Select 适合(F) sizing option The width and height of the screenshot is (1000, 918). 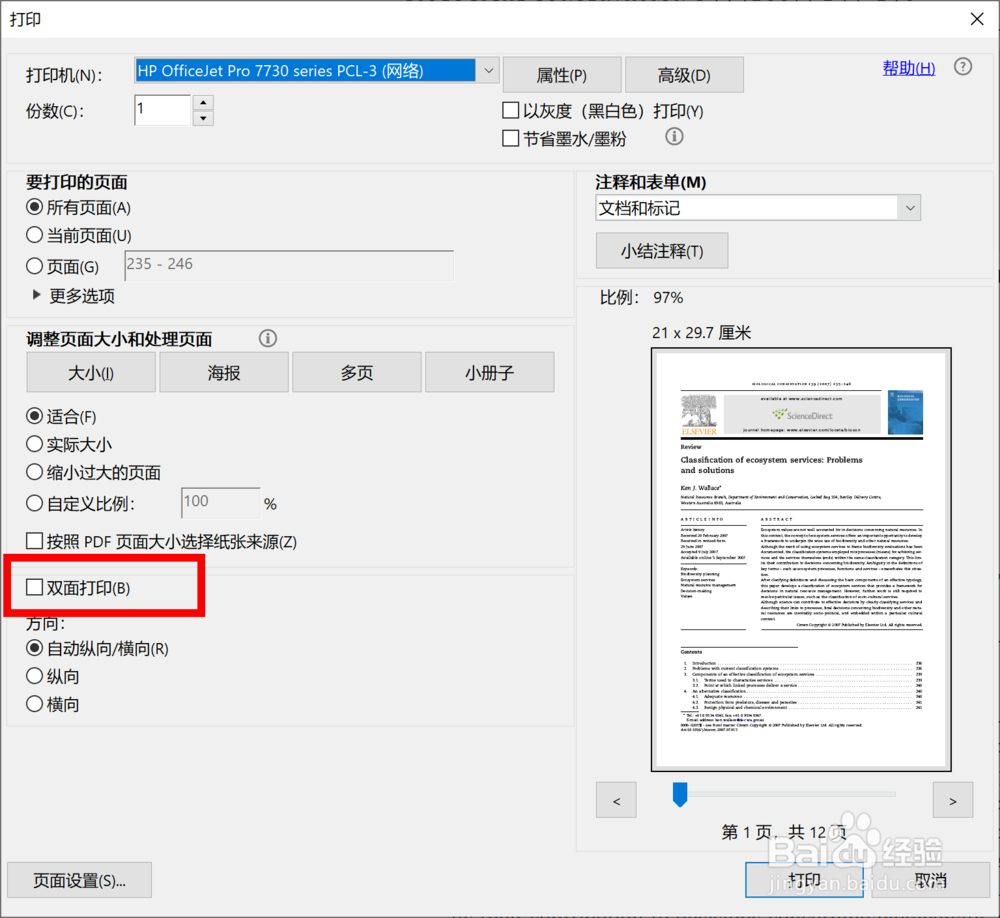coord(34,416)
